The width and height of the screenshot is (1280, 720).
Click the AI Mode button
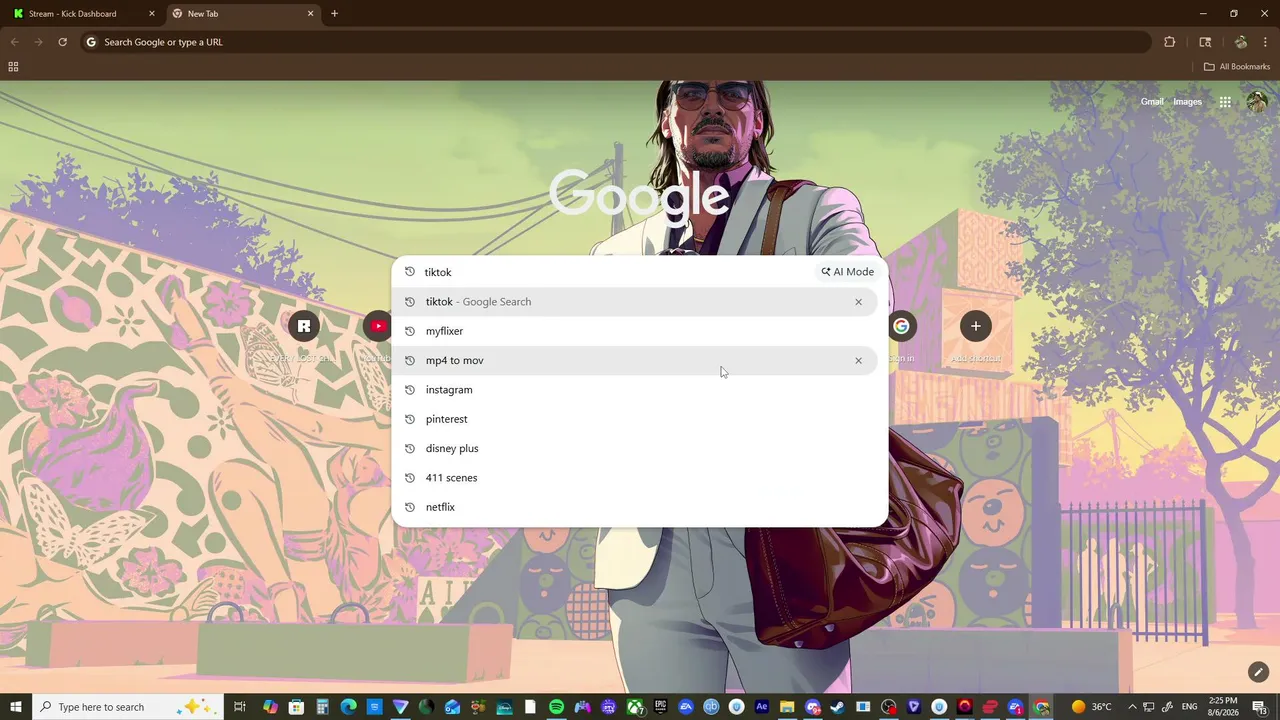pos(848,272)
